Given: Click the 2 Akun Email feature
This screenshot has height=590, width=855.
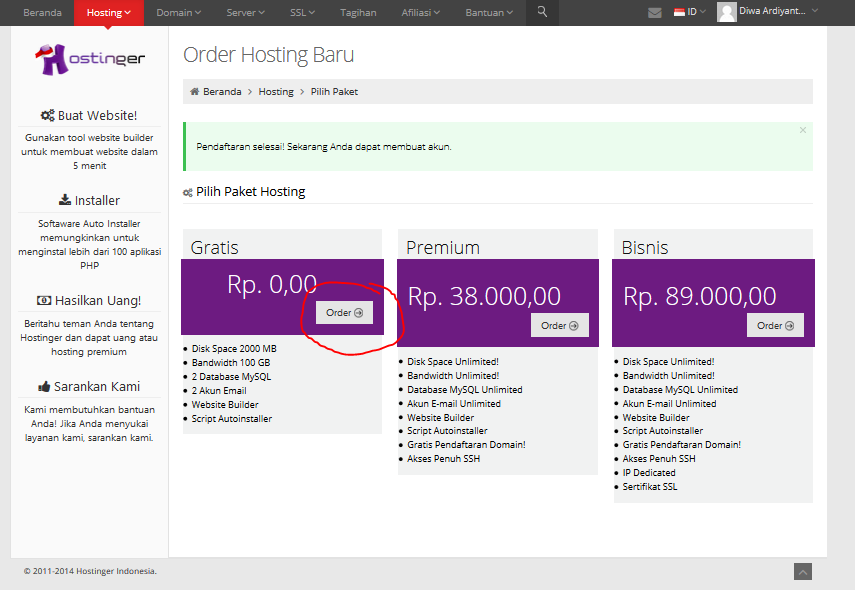Looking at the screenshot, I should (219, 390).
